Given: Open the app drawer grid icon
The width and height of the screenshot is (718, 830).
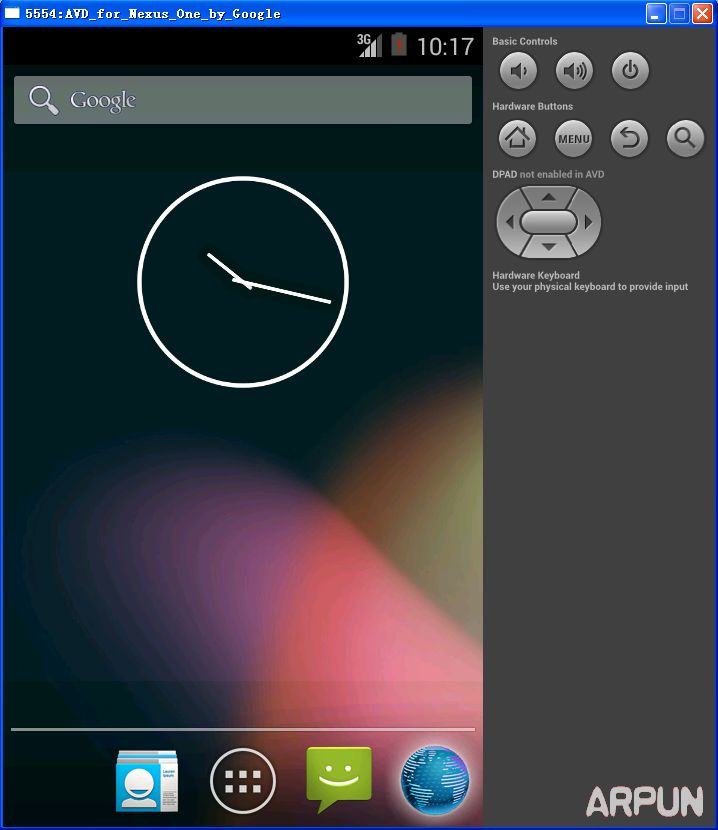Looking at the screenshot, I should pos(243,780).
